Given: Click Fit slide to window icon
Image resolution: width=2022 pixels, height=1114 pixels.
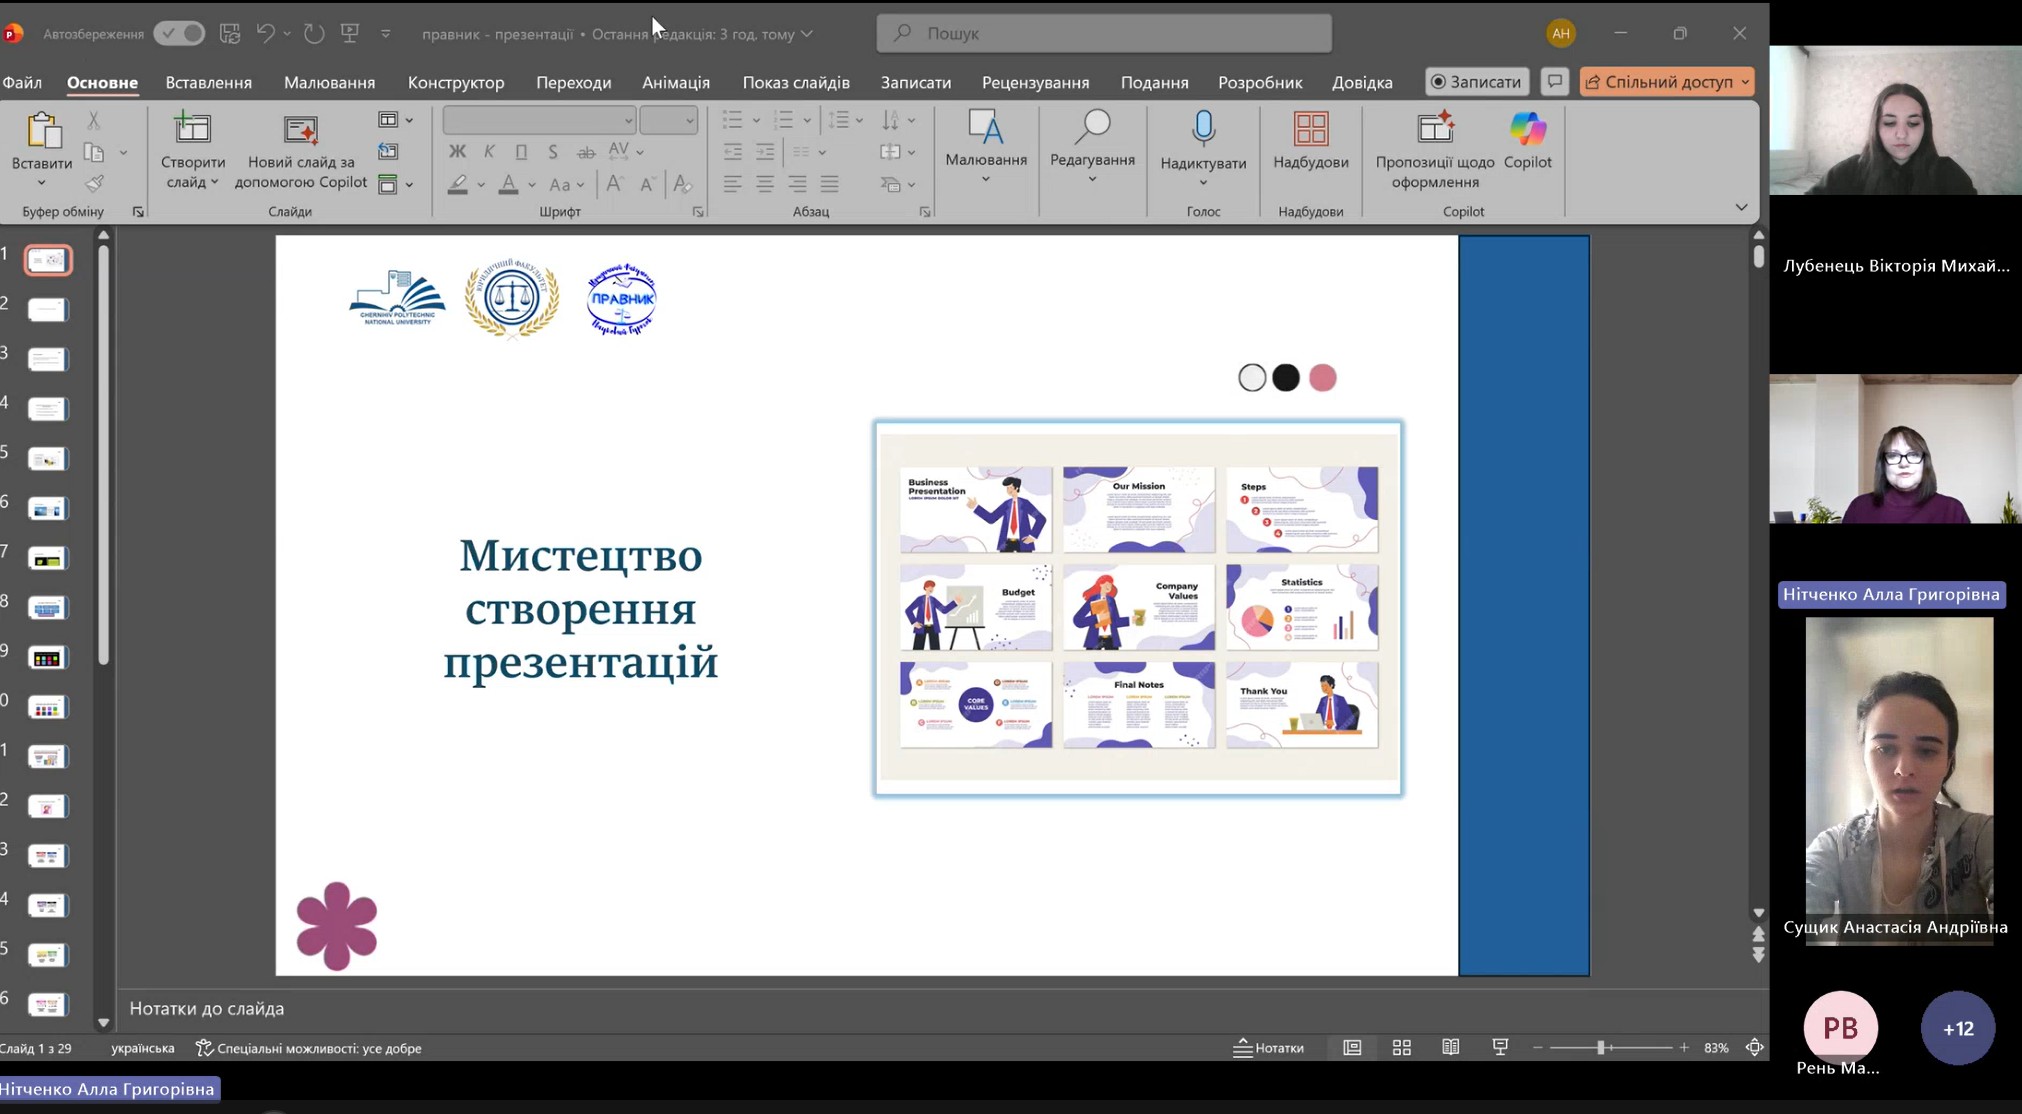Looking at the screenshot, I should tap(1754, 1047).
